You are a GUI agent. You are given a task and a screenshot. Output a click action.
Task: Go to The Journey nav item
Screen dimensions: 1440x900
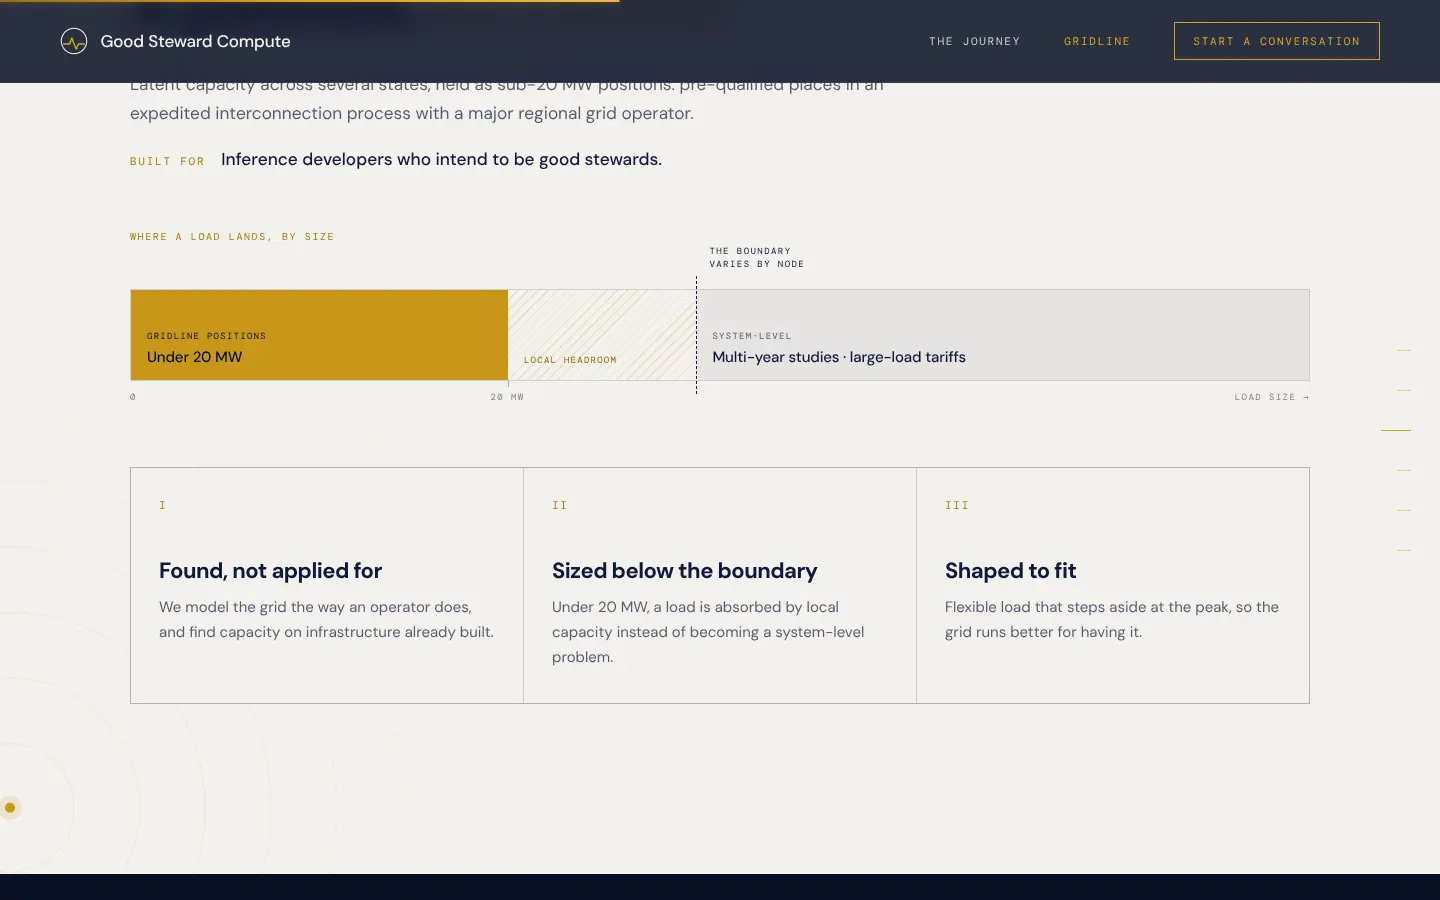point(974,41)
